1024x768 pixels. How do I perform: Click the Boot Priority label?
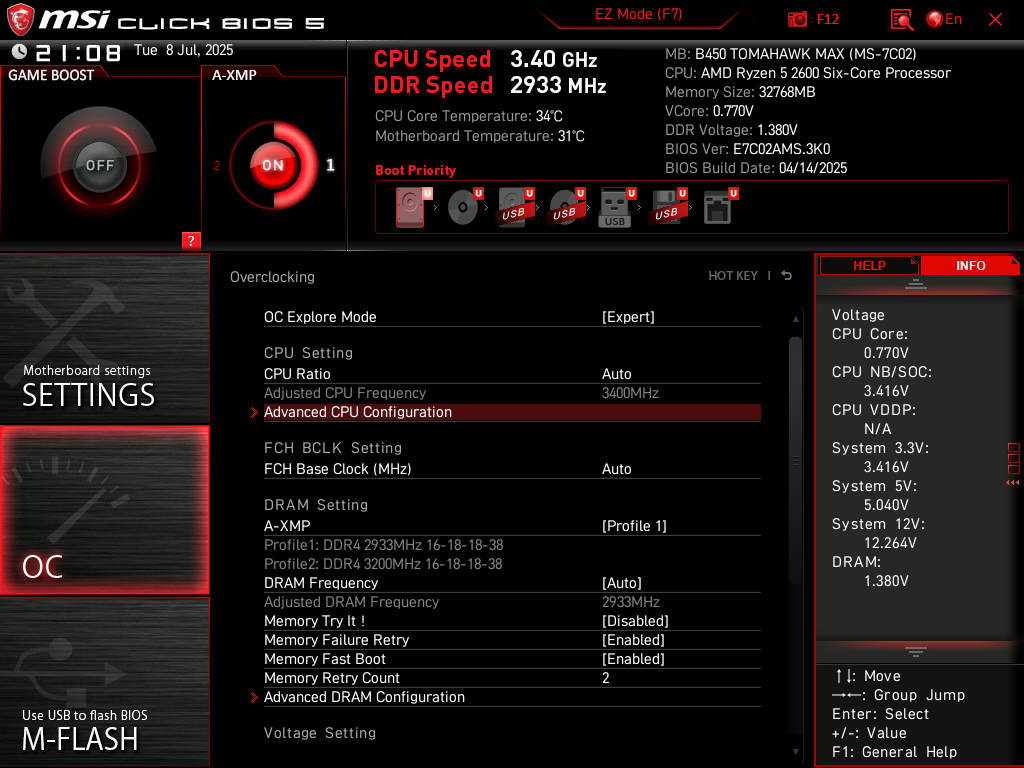tap(415, 170)
